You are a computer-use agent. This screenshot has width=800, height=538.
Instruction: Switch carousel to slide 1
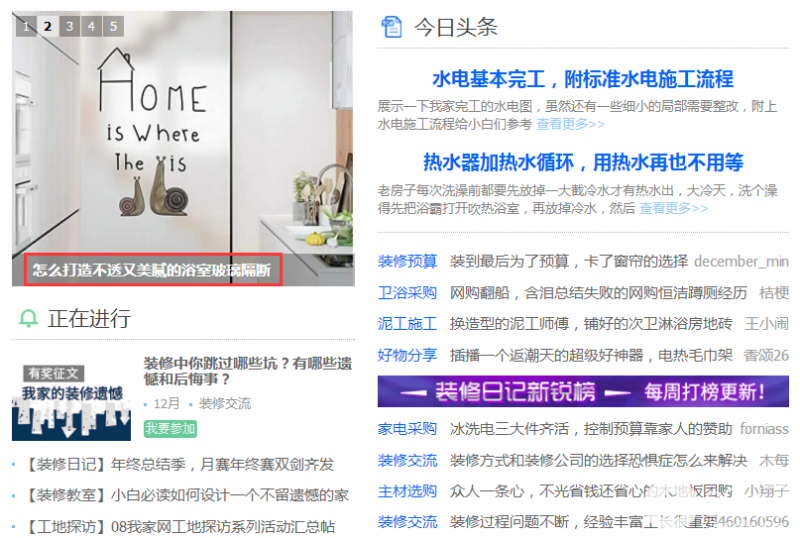coord(26,26)
